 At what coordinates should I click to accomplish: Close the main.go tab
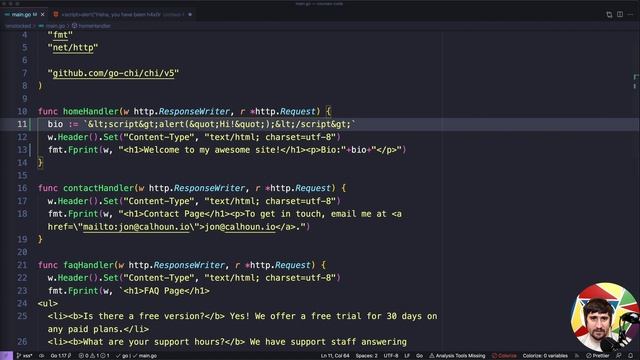point(43,14)
